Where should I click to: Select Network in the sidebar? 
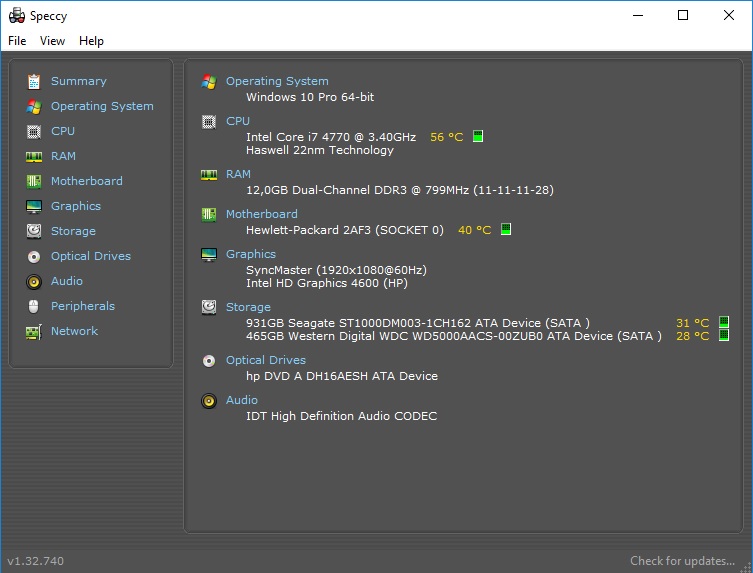point(74,331)
